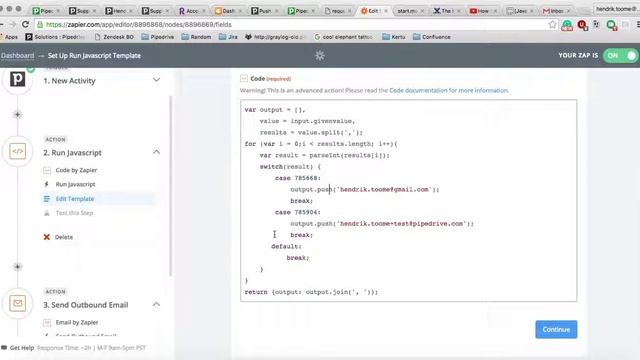The width and height of the screenshot is (640, 360).
Task: Turn off the Your Zap Is ON switch
Action: tap(621, 56)
